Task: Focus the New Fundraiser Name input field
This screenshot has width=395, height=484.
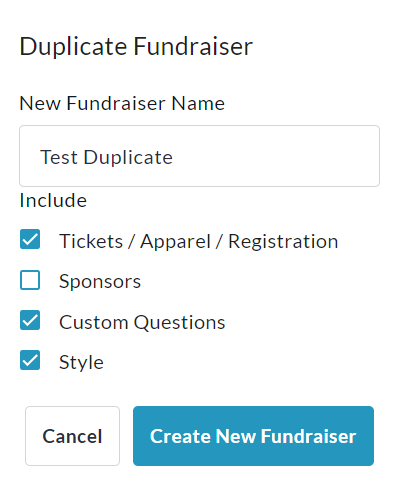Action: tap(199, 156)
